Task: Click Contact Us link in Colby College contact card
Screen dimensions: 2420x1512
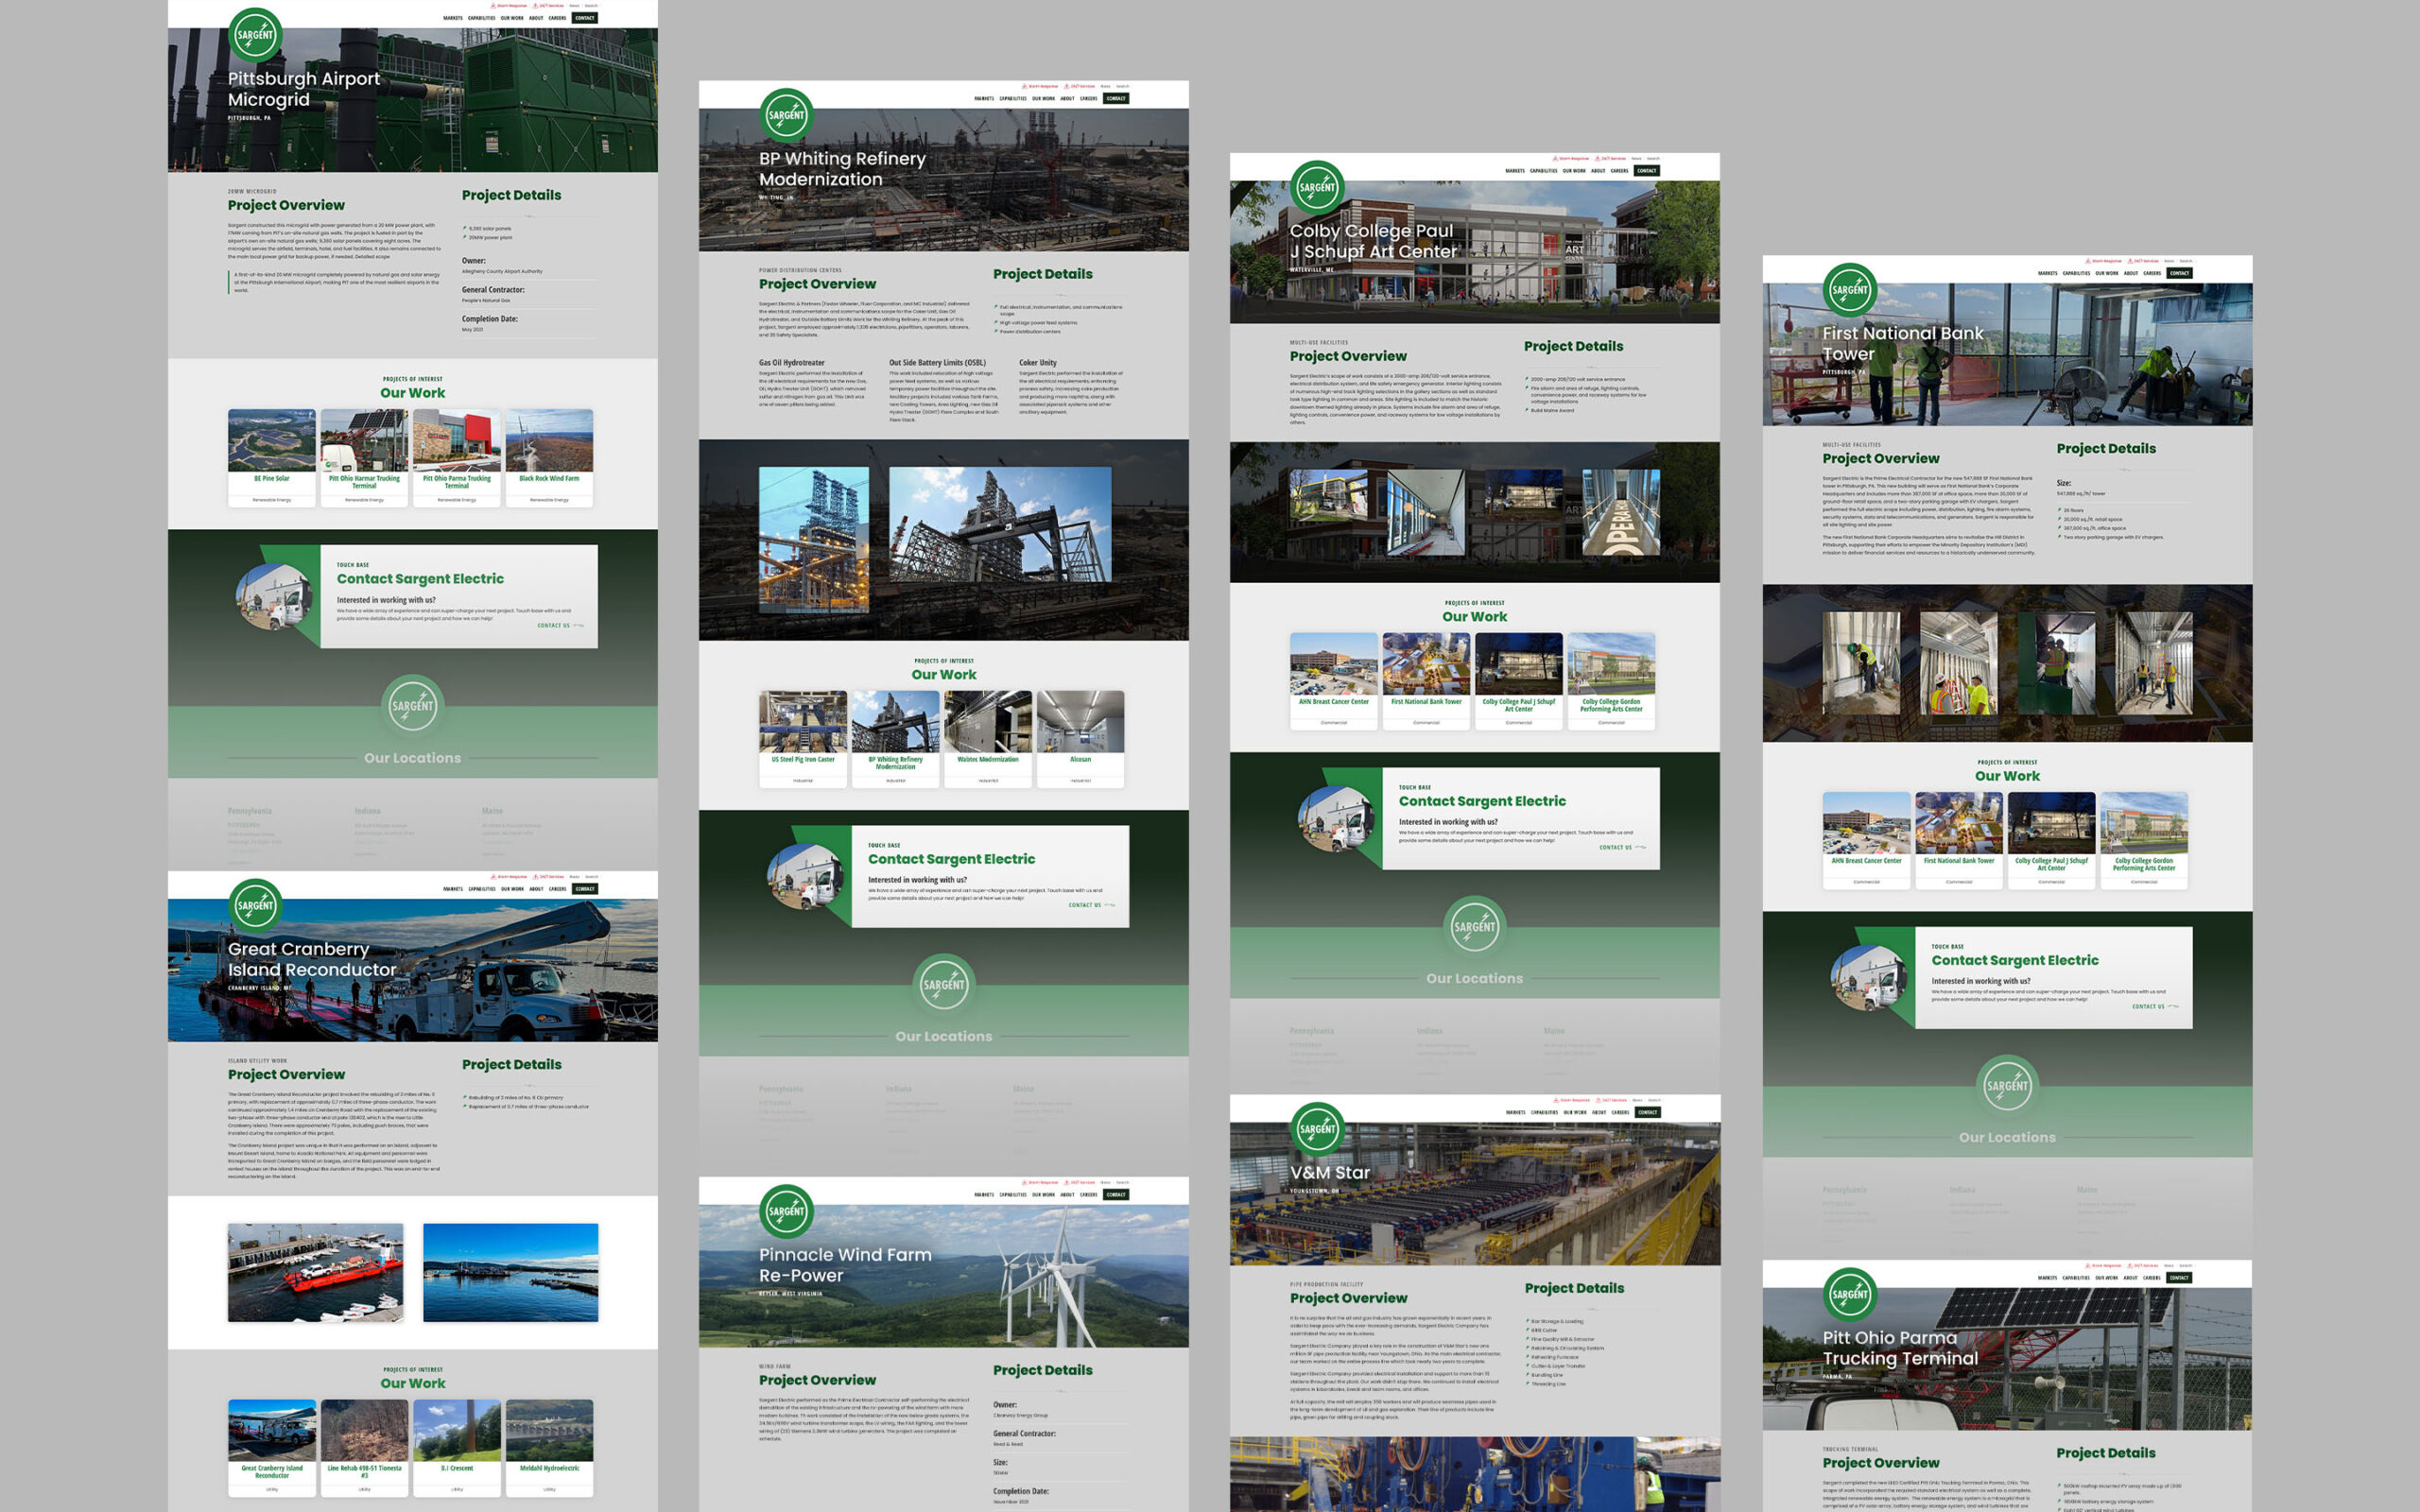Action: pos(1622,847)
